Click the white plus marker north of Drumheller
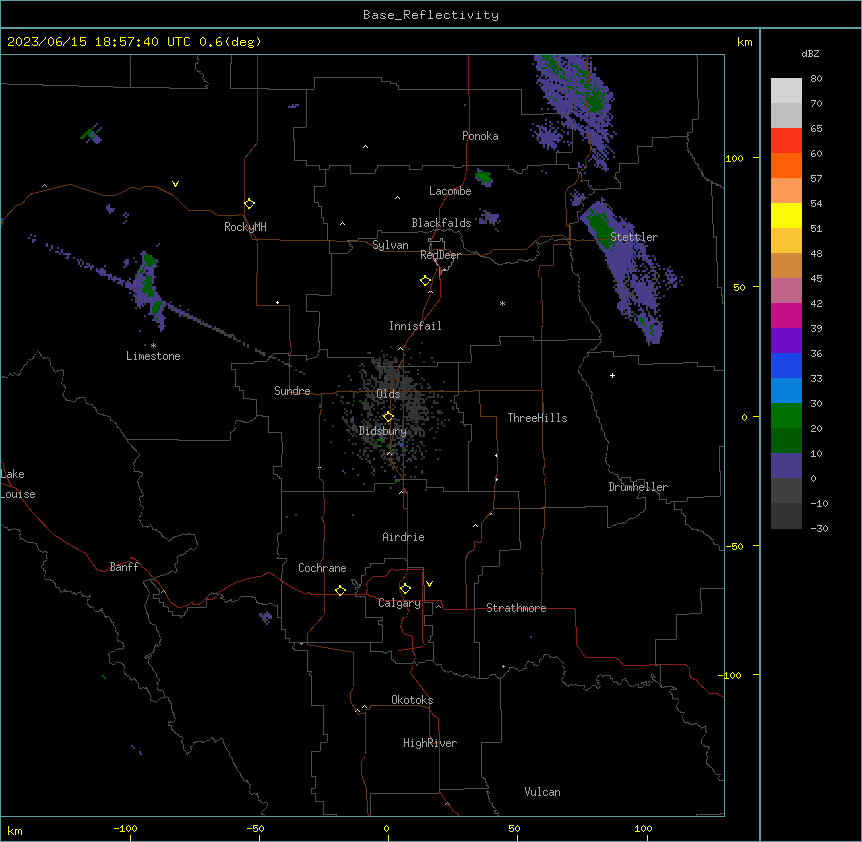The image size is (862, 842). click(612, 375)
